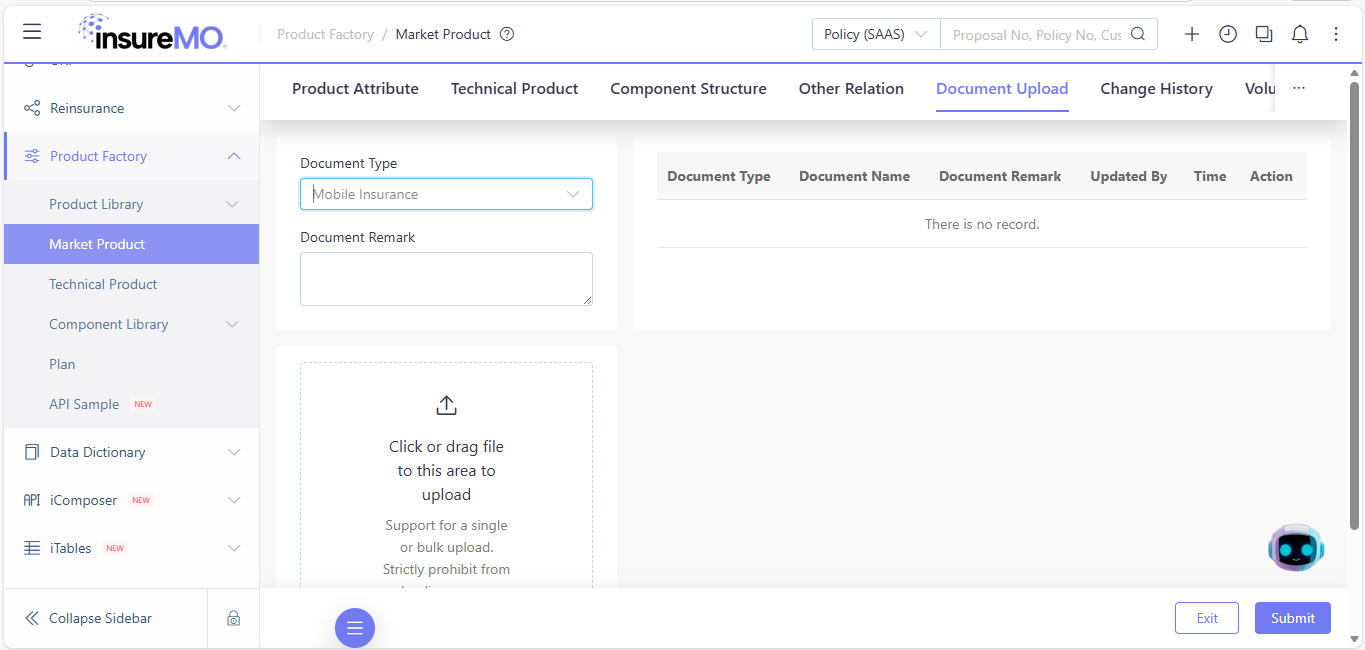Click the round purple menu button

[355, 628]
